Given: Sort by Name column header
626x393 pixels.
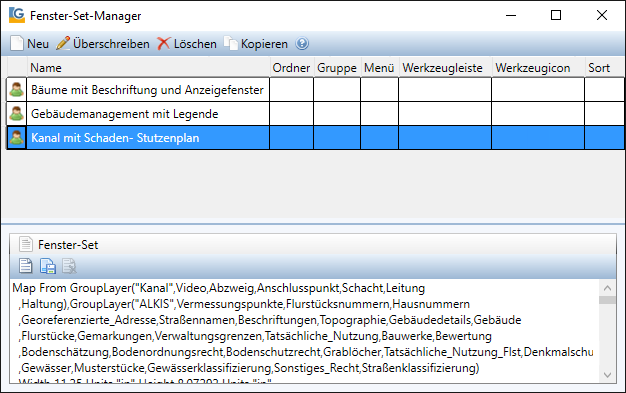Looking at the screenshot, I should [148, 67].
